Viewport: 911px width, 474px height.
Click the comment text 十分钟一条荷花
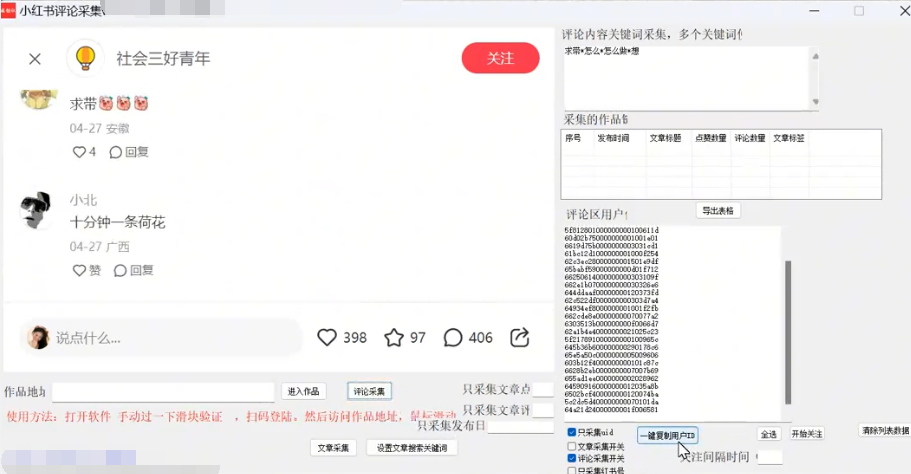pyautogui.click(x=118, y=222)
